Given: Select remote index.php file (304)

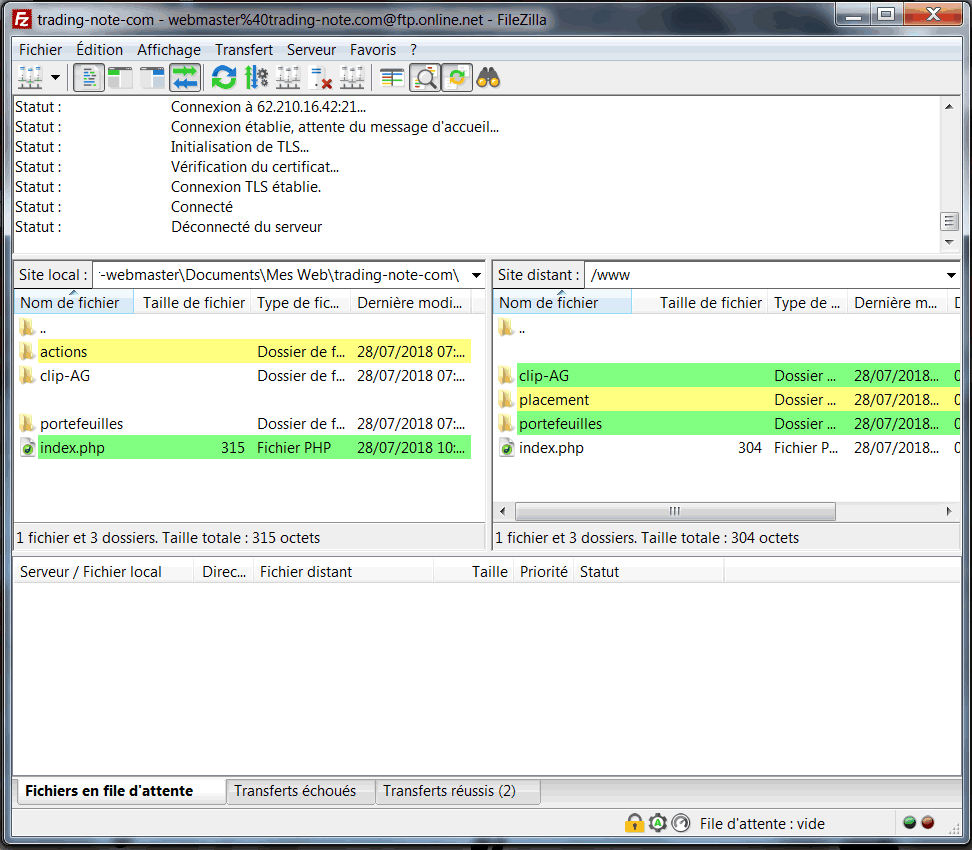Looking at the screenshot, I should click(727, 448).
